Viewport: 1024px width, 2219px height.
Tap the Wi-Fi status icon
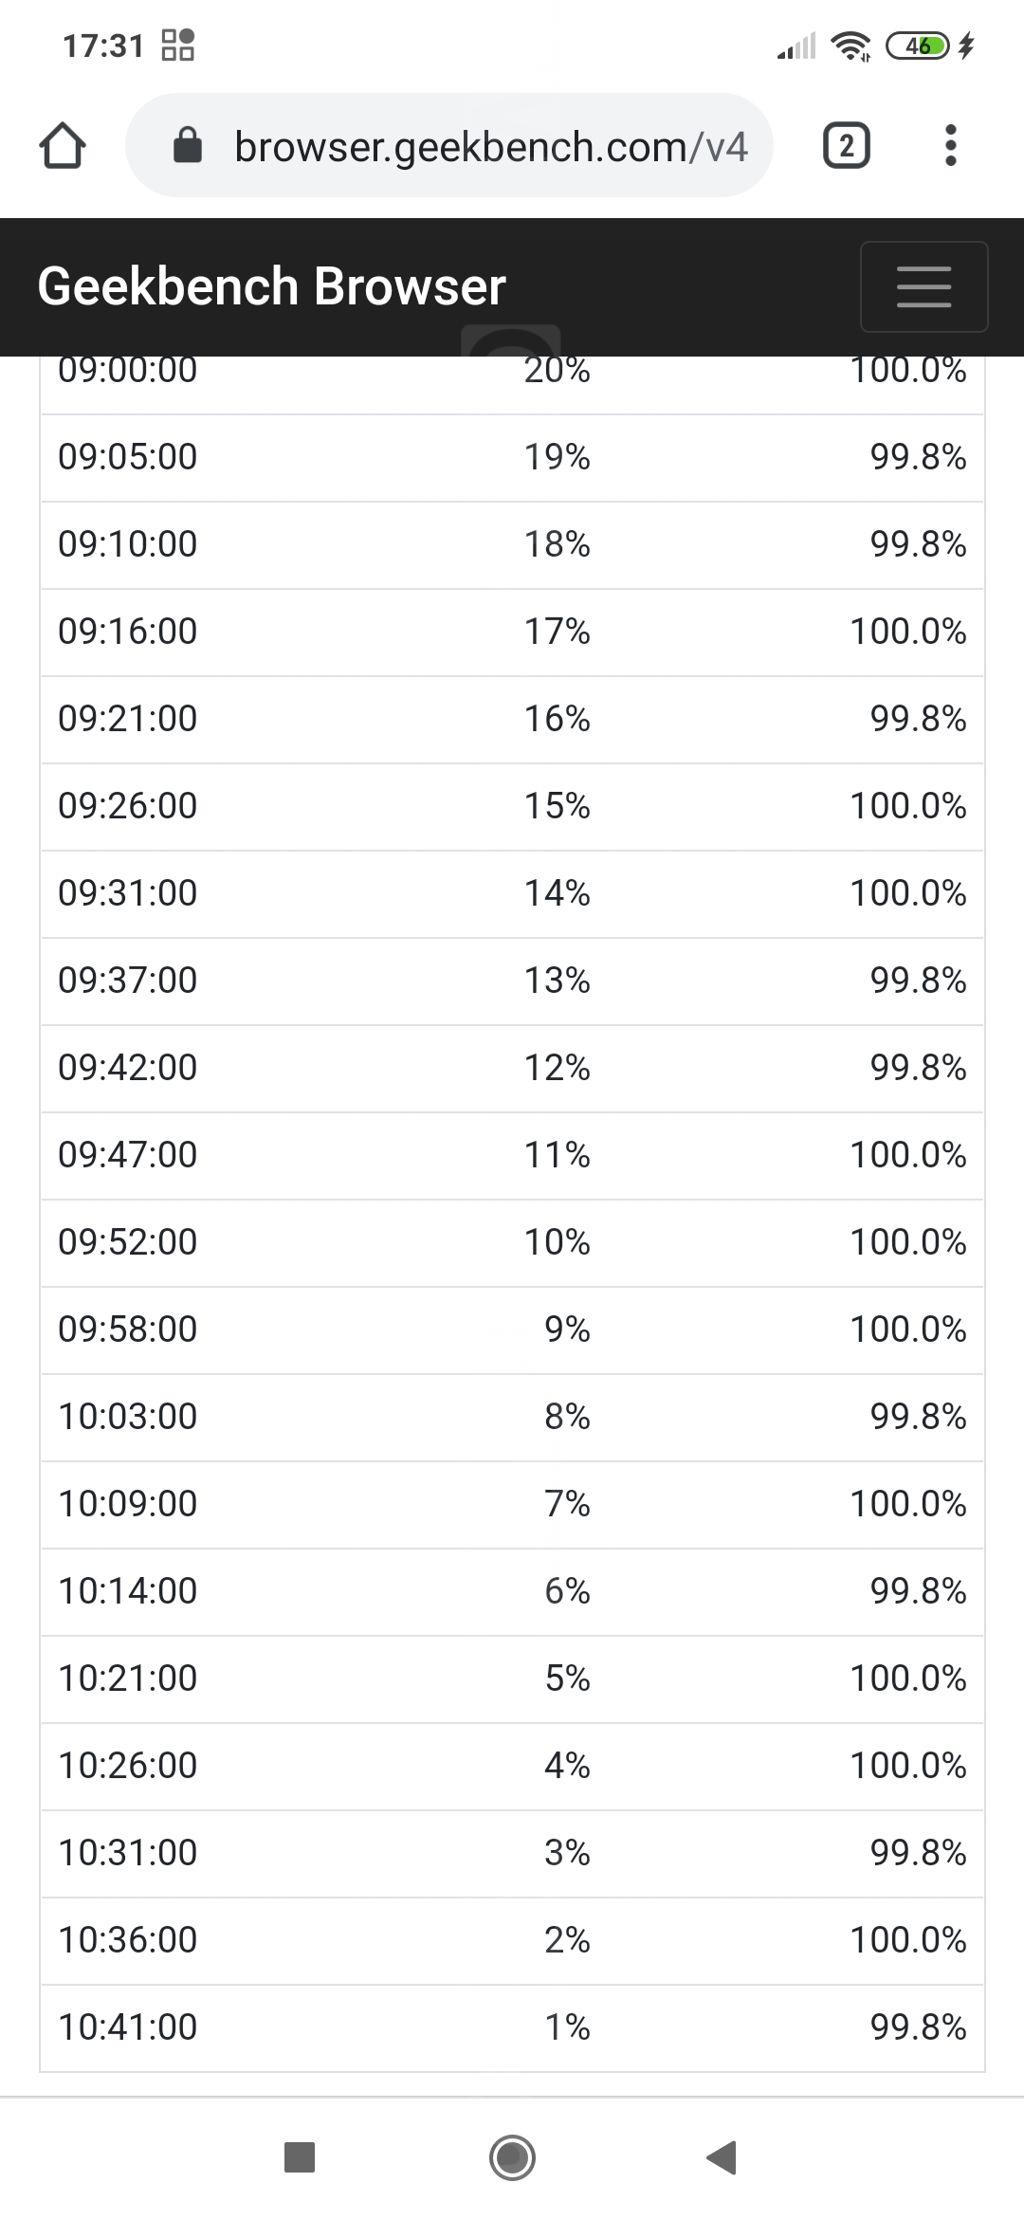pyautogui.click(x=850, y=46)
